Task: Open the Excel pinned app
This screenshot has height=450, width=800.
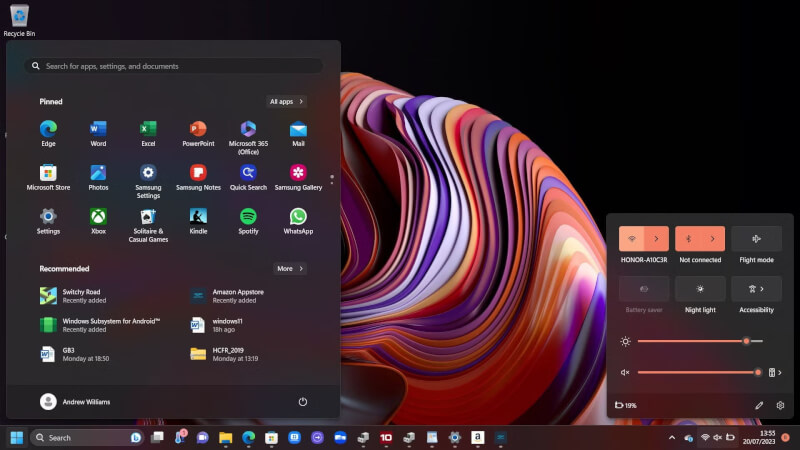Action: 148,134
